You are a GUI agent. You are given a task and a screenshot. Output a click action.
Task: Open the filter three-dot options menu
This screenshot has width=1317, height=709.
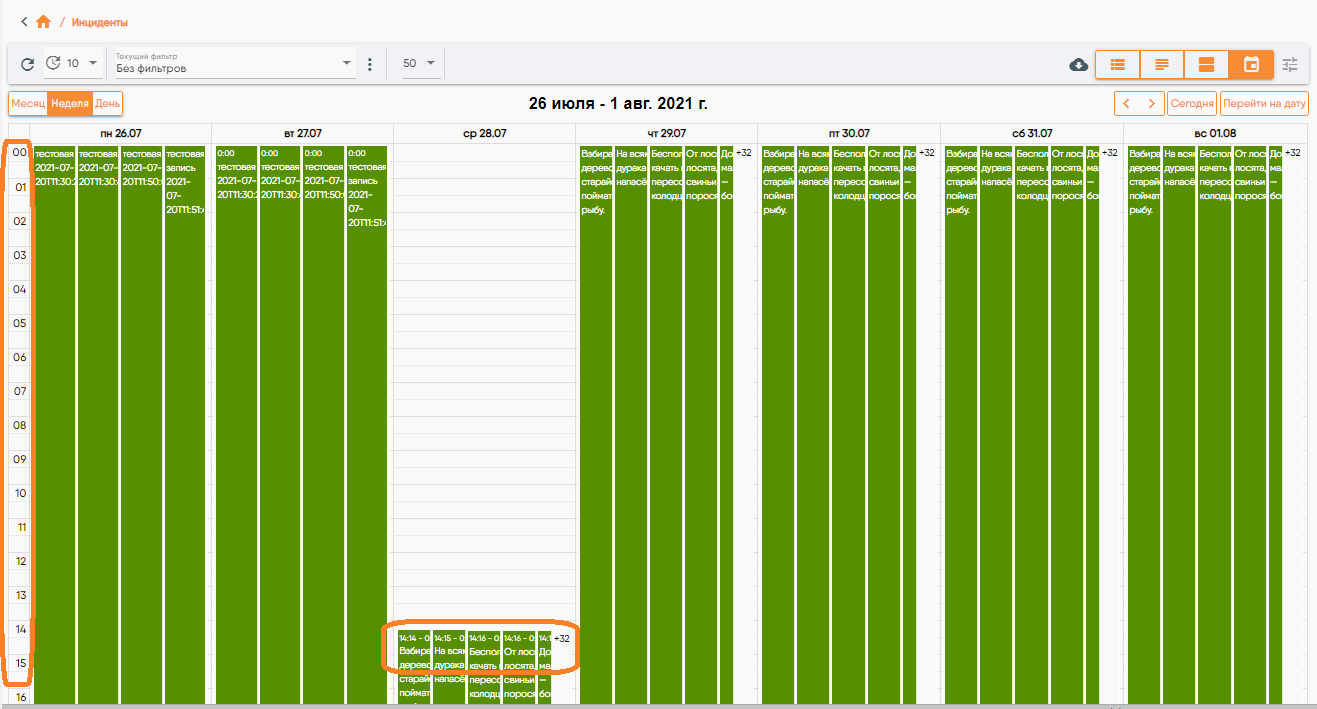[x=370, y=64]
